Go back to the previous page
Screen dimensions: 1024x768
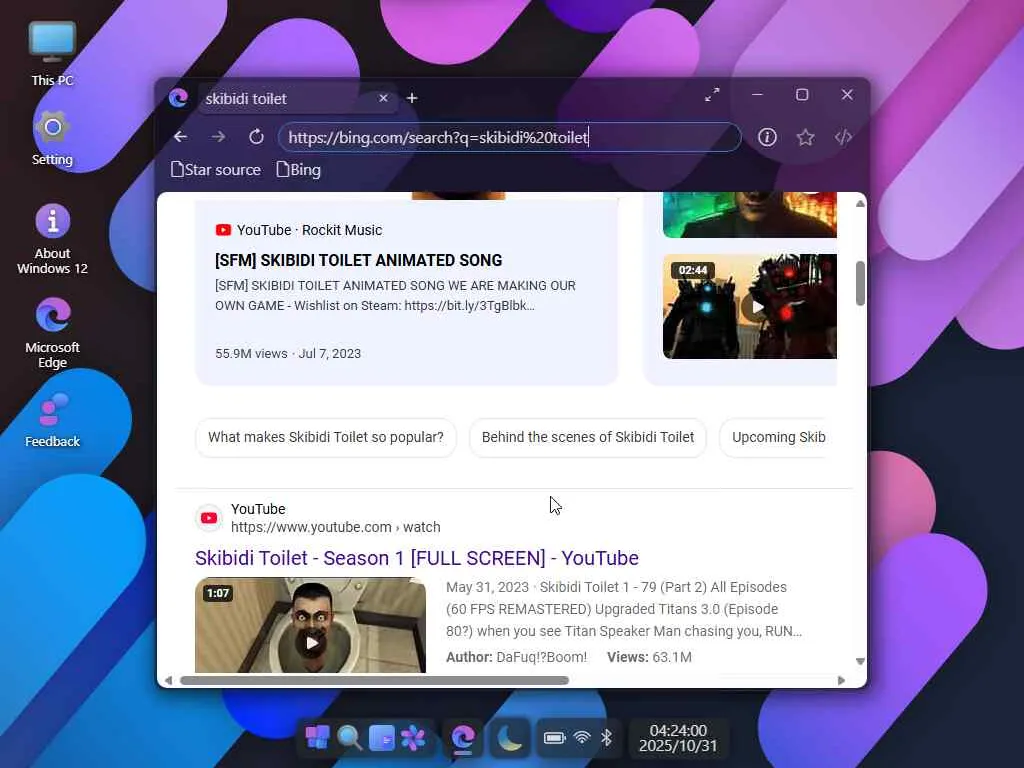click(x=180, y=137)
